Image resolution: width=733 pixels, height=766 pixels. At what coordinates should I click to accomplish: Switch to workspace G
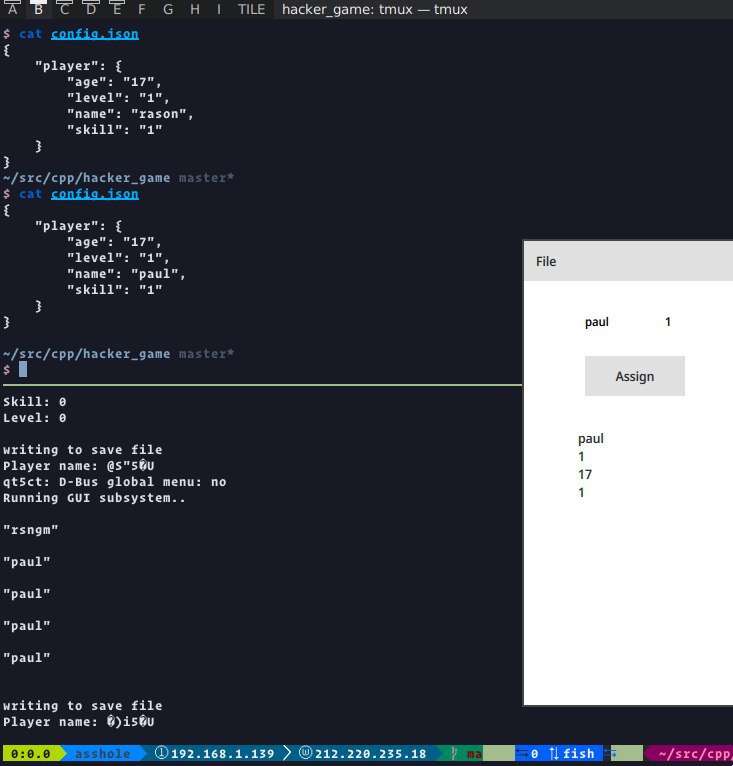click(168, 9)
